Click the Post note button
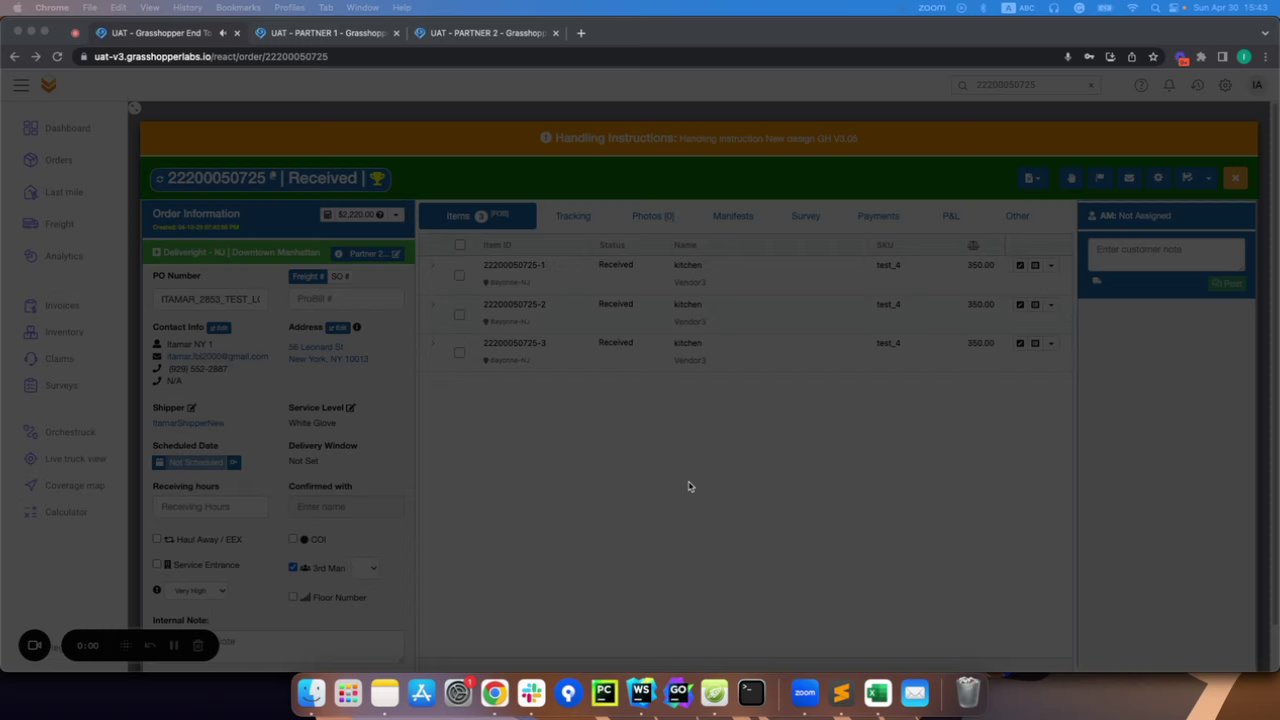Viewport: 1280px width, 720px height. click(1227, 284)
